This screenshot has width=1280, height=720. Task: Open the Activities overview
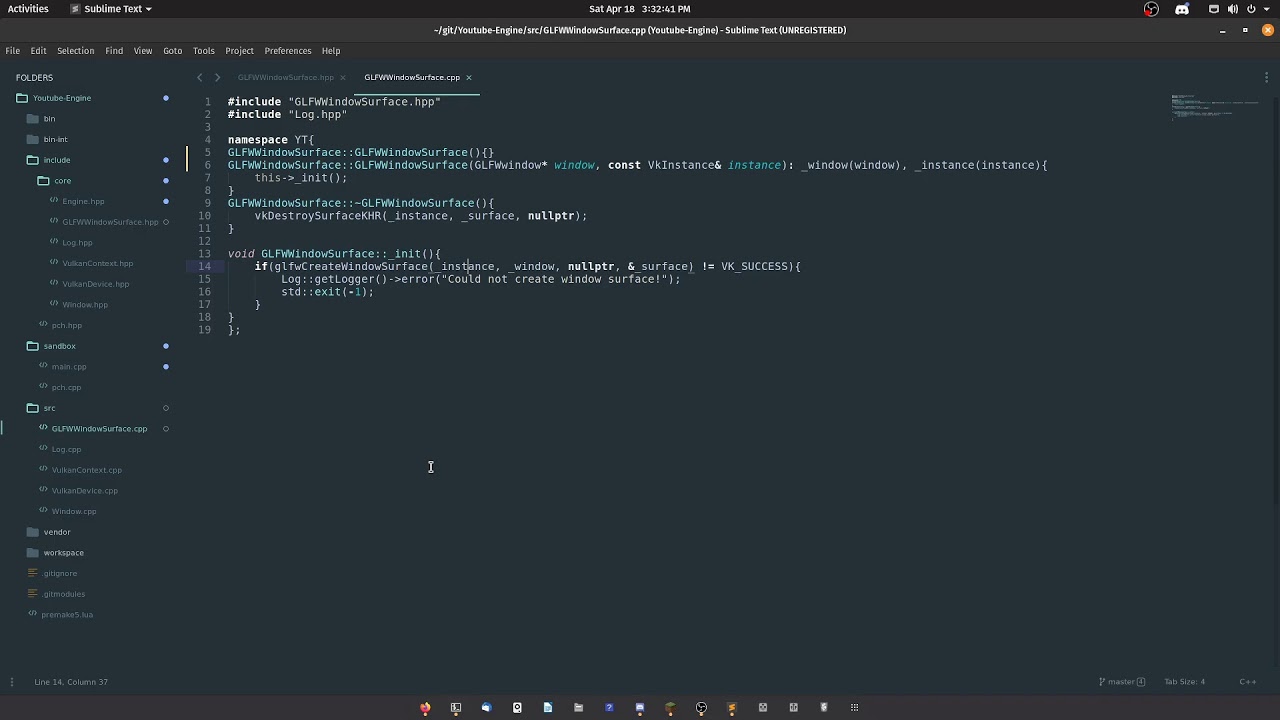[28, 9]
